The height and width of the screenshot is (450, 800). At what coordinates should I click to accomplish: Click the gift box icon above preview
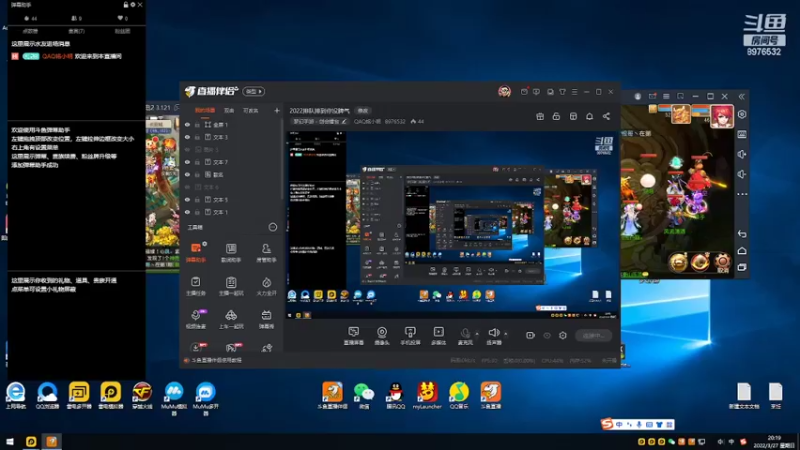point(540,116)
